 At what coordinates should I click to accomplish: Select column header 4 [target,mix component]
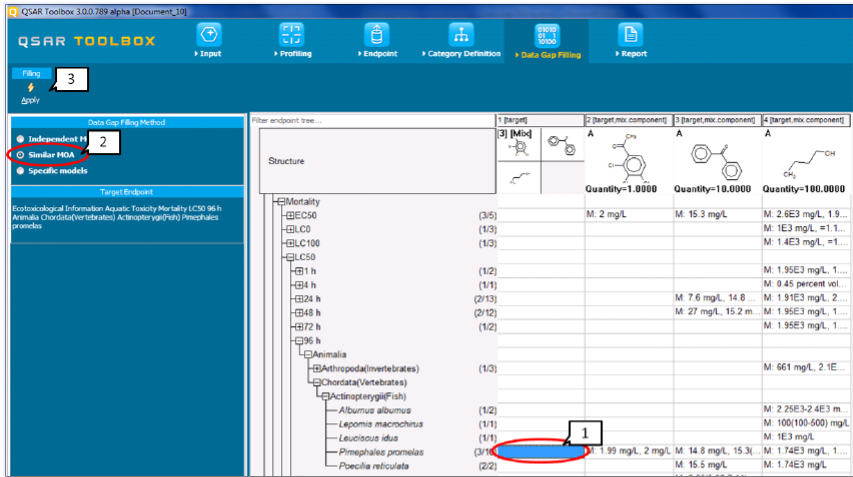[806, 120]
